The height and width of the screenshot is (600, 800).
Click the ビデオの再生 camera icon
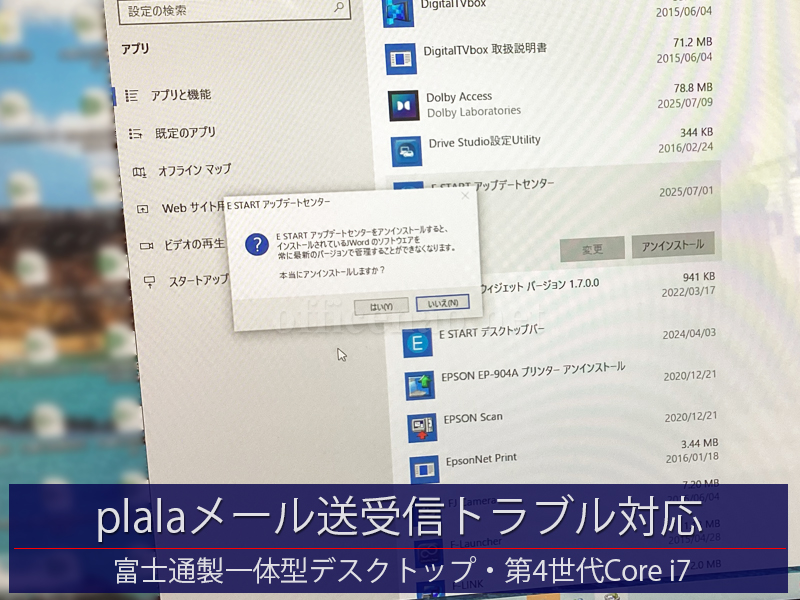point(146,246)
